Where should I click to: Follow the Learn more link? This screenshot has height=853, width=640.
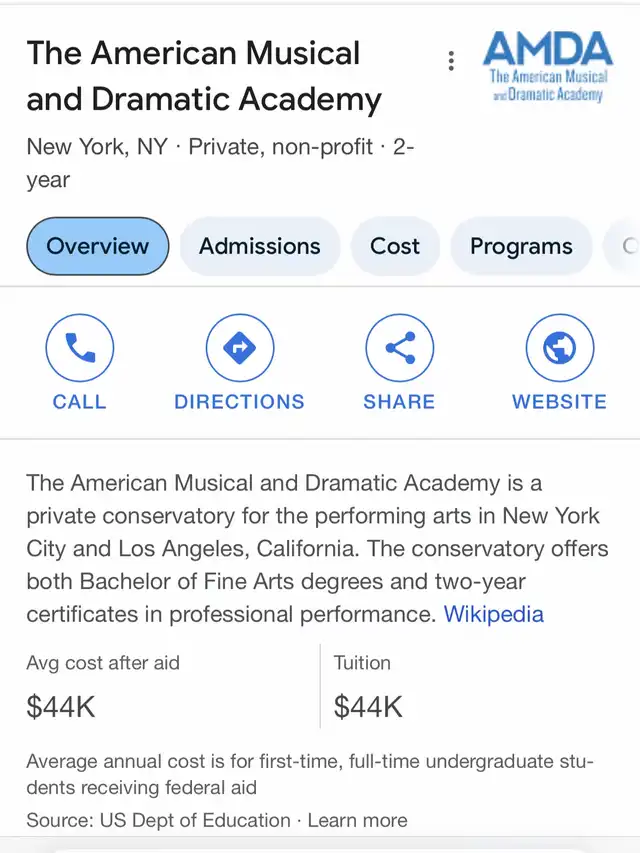[x=357, y=820]
